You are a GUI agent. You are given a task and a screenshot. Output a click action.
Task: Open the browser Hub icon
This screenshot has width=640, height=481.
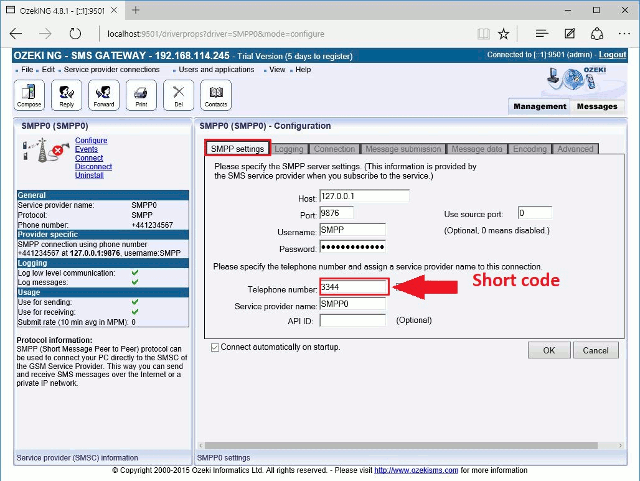point(542,34)
